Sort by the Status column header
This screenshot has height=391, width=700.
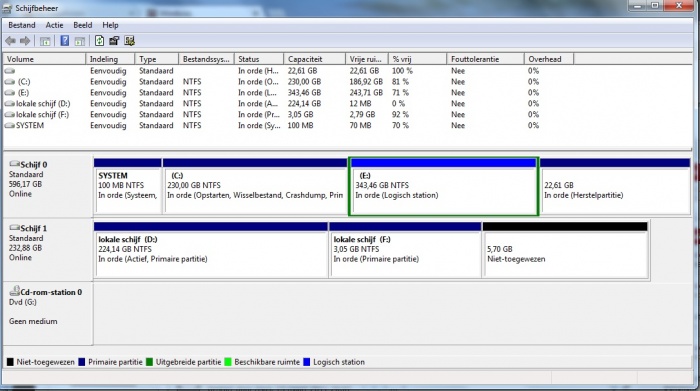coord(259,59)
